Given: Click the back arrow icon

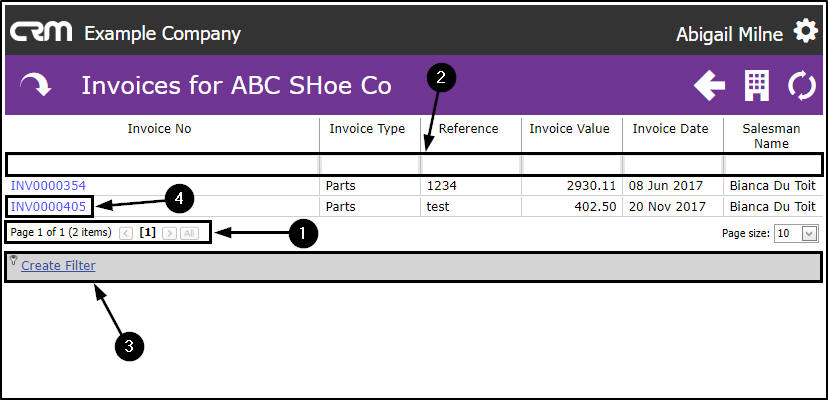Looking at the screenshot, I should [x=709, y=86].
